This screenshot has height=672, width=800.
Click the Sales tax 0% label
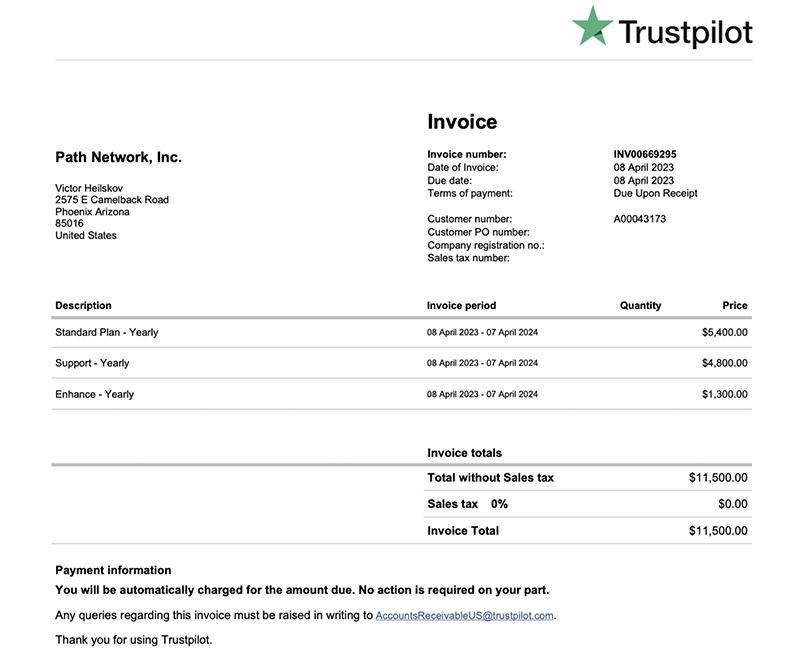467,504
